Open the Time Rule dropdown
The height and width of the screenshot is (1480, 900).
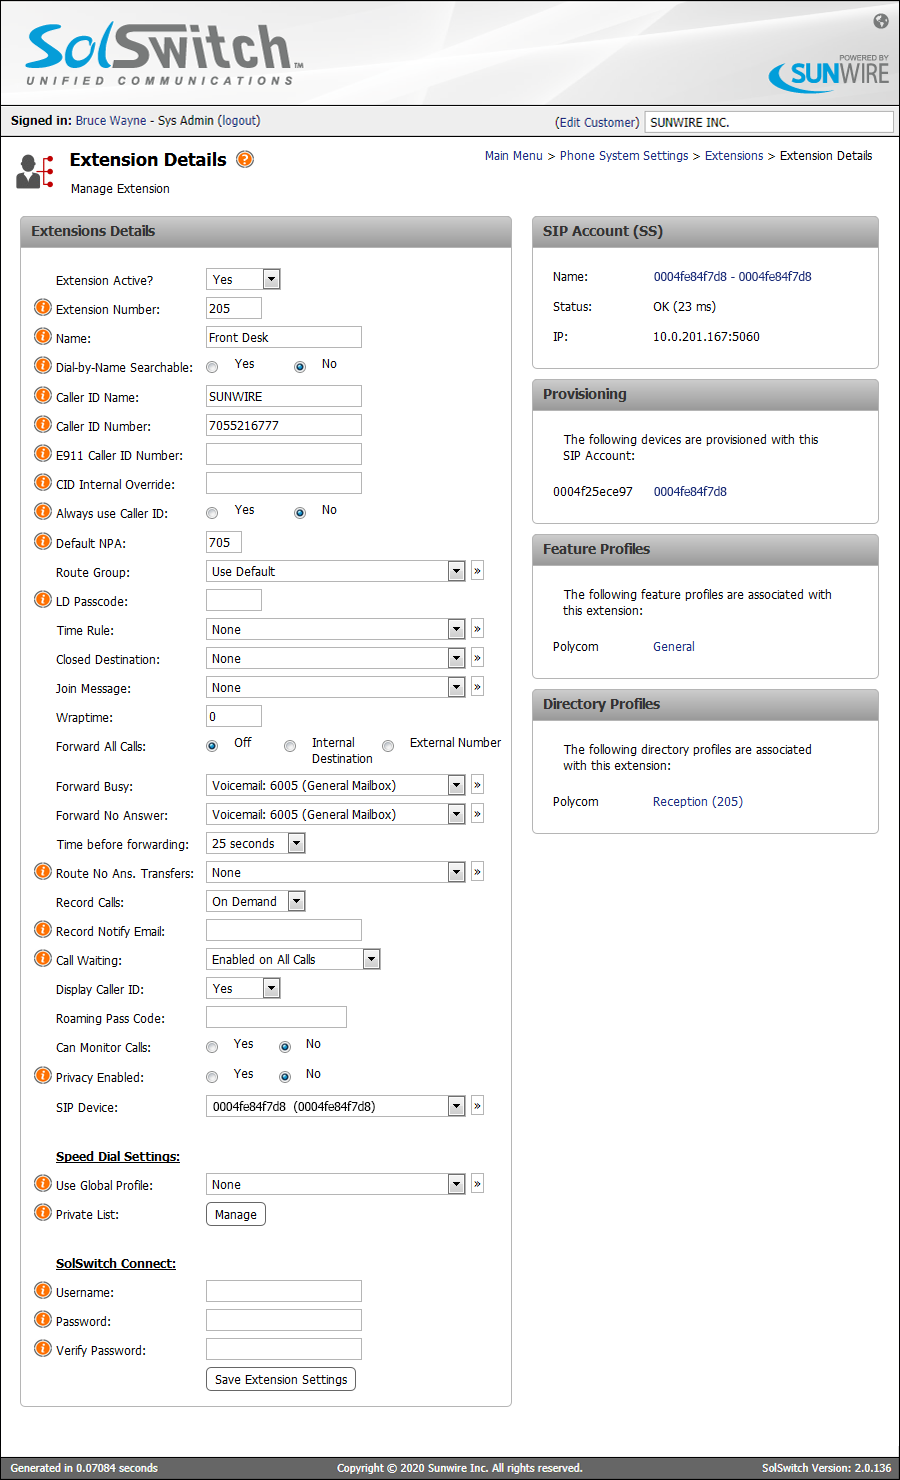click(x=336, y=629)
